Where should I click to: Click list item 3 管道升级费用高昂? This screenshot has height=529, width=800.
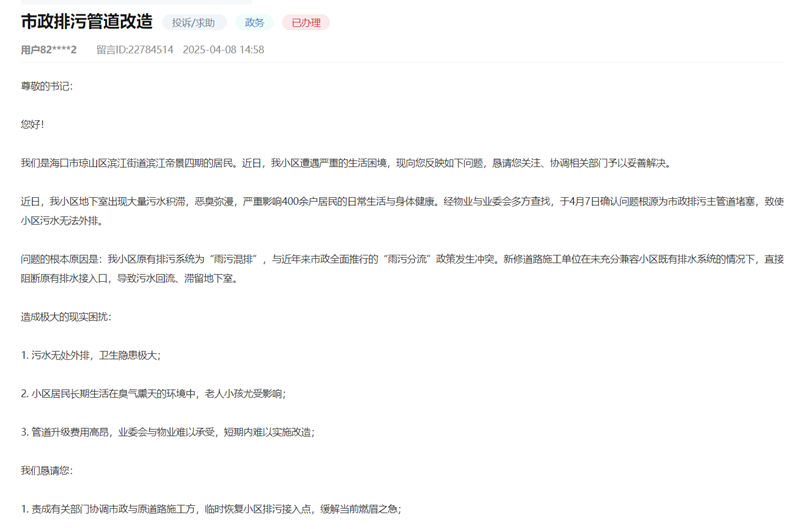[167, 432]
